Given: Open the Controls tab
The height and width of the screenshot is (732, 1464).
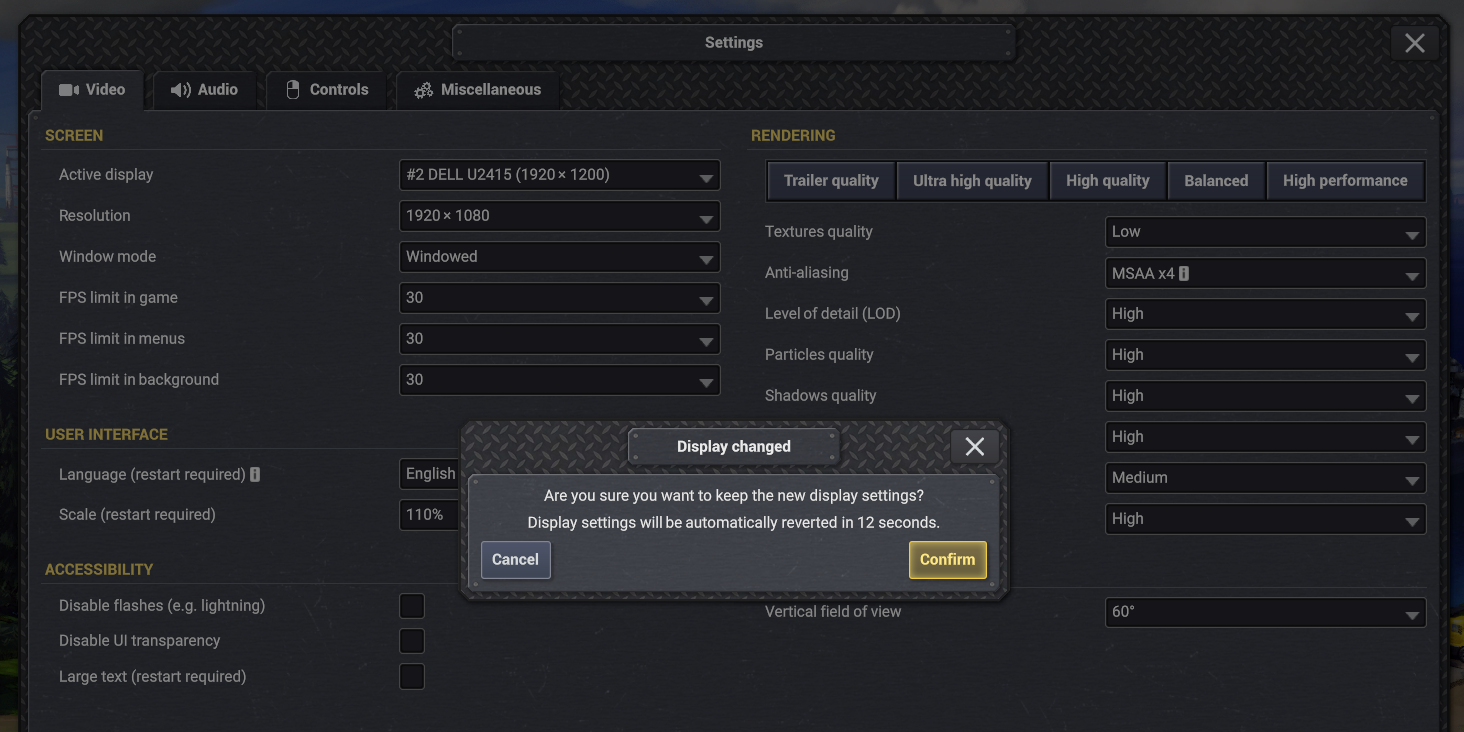Looking at the screenshot, I should pos(327,90).
